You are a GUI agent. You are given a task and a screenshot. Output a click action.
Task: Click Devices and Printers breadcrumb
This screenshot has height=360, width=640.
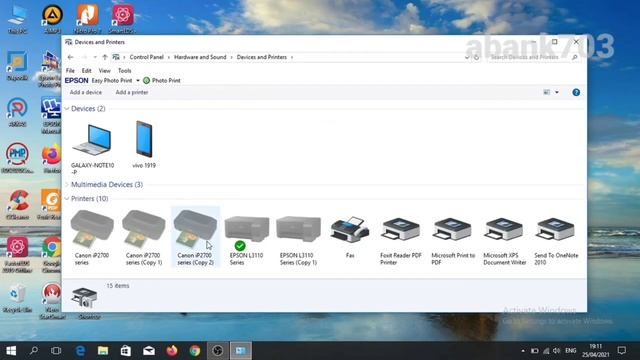pos(262,57)
